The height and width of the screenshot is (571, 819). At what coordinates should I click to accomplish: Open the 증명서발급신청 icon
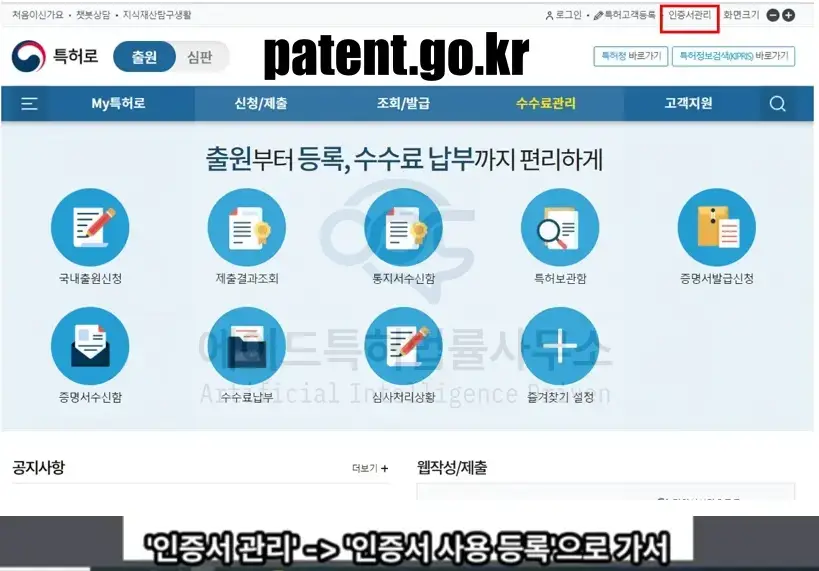717,227
